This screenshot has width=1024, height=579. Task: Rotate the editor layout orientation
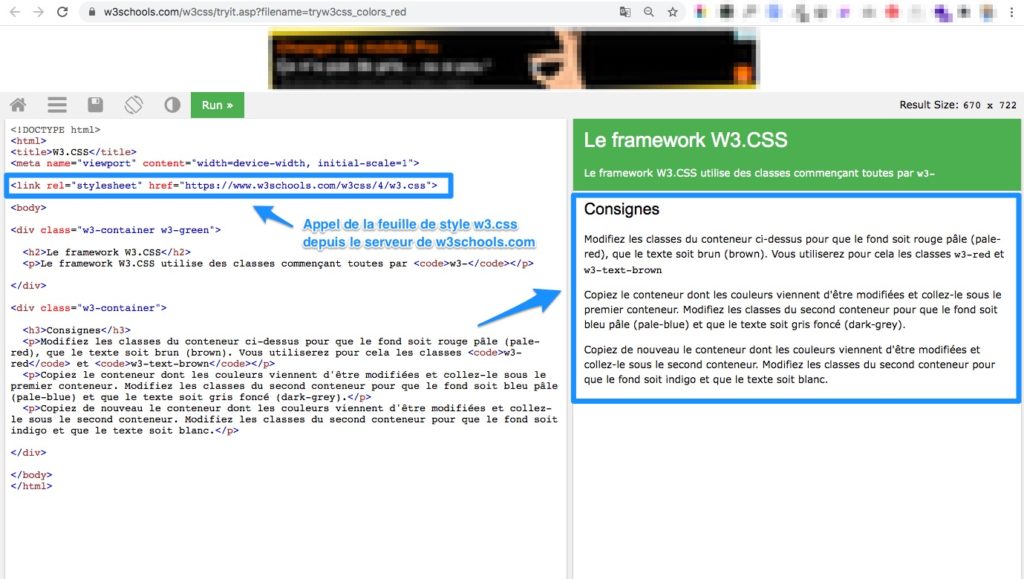point(133,104)
